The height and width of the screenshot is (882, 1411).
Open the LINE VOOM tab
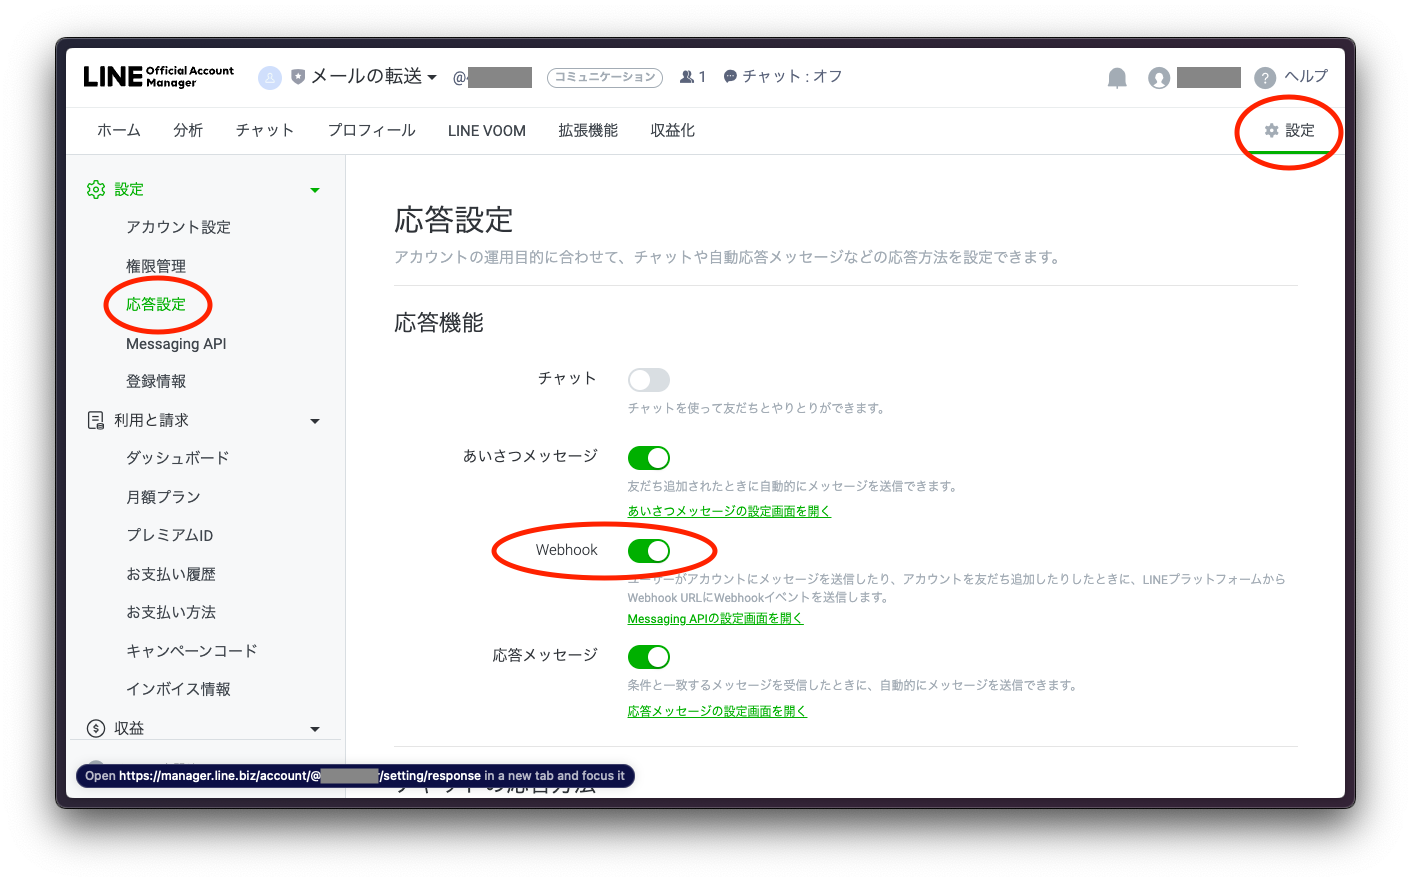(486, 130)
